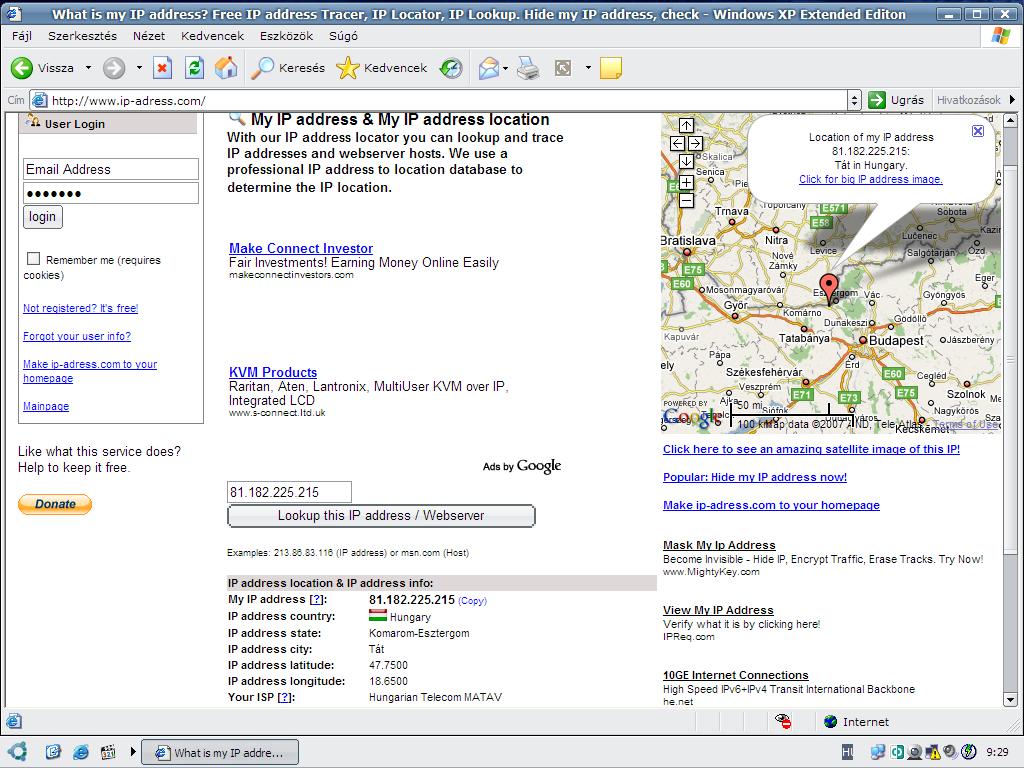Click the Email Address input field

click(111, 169)
